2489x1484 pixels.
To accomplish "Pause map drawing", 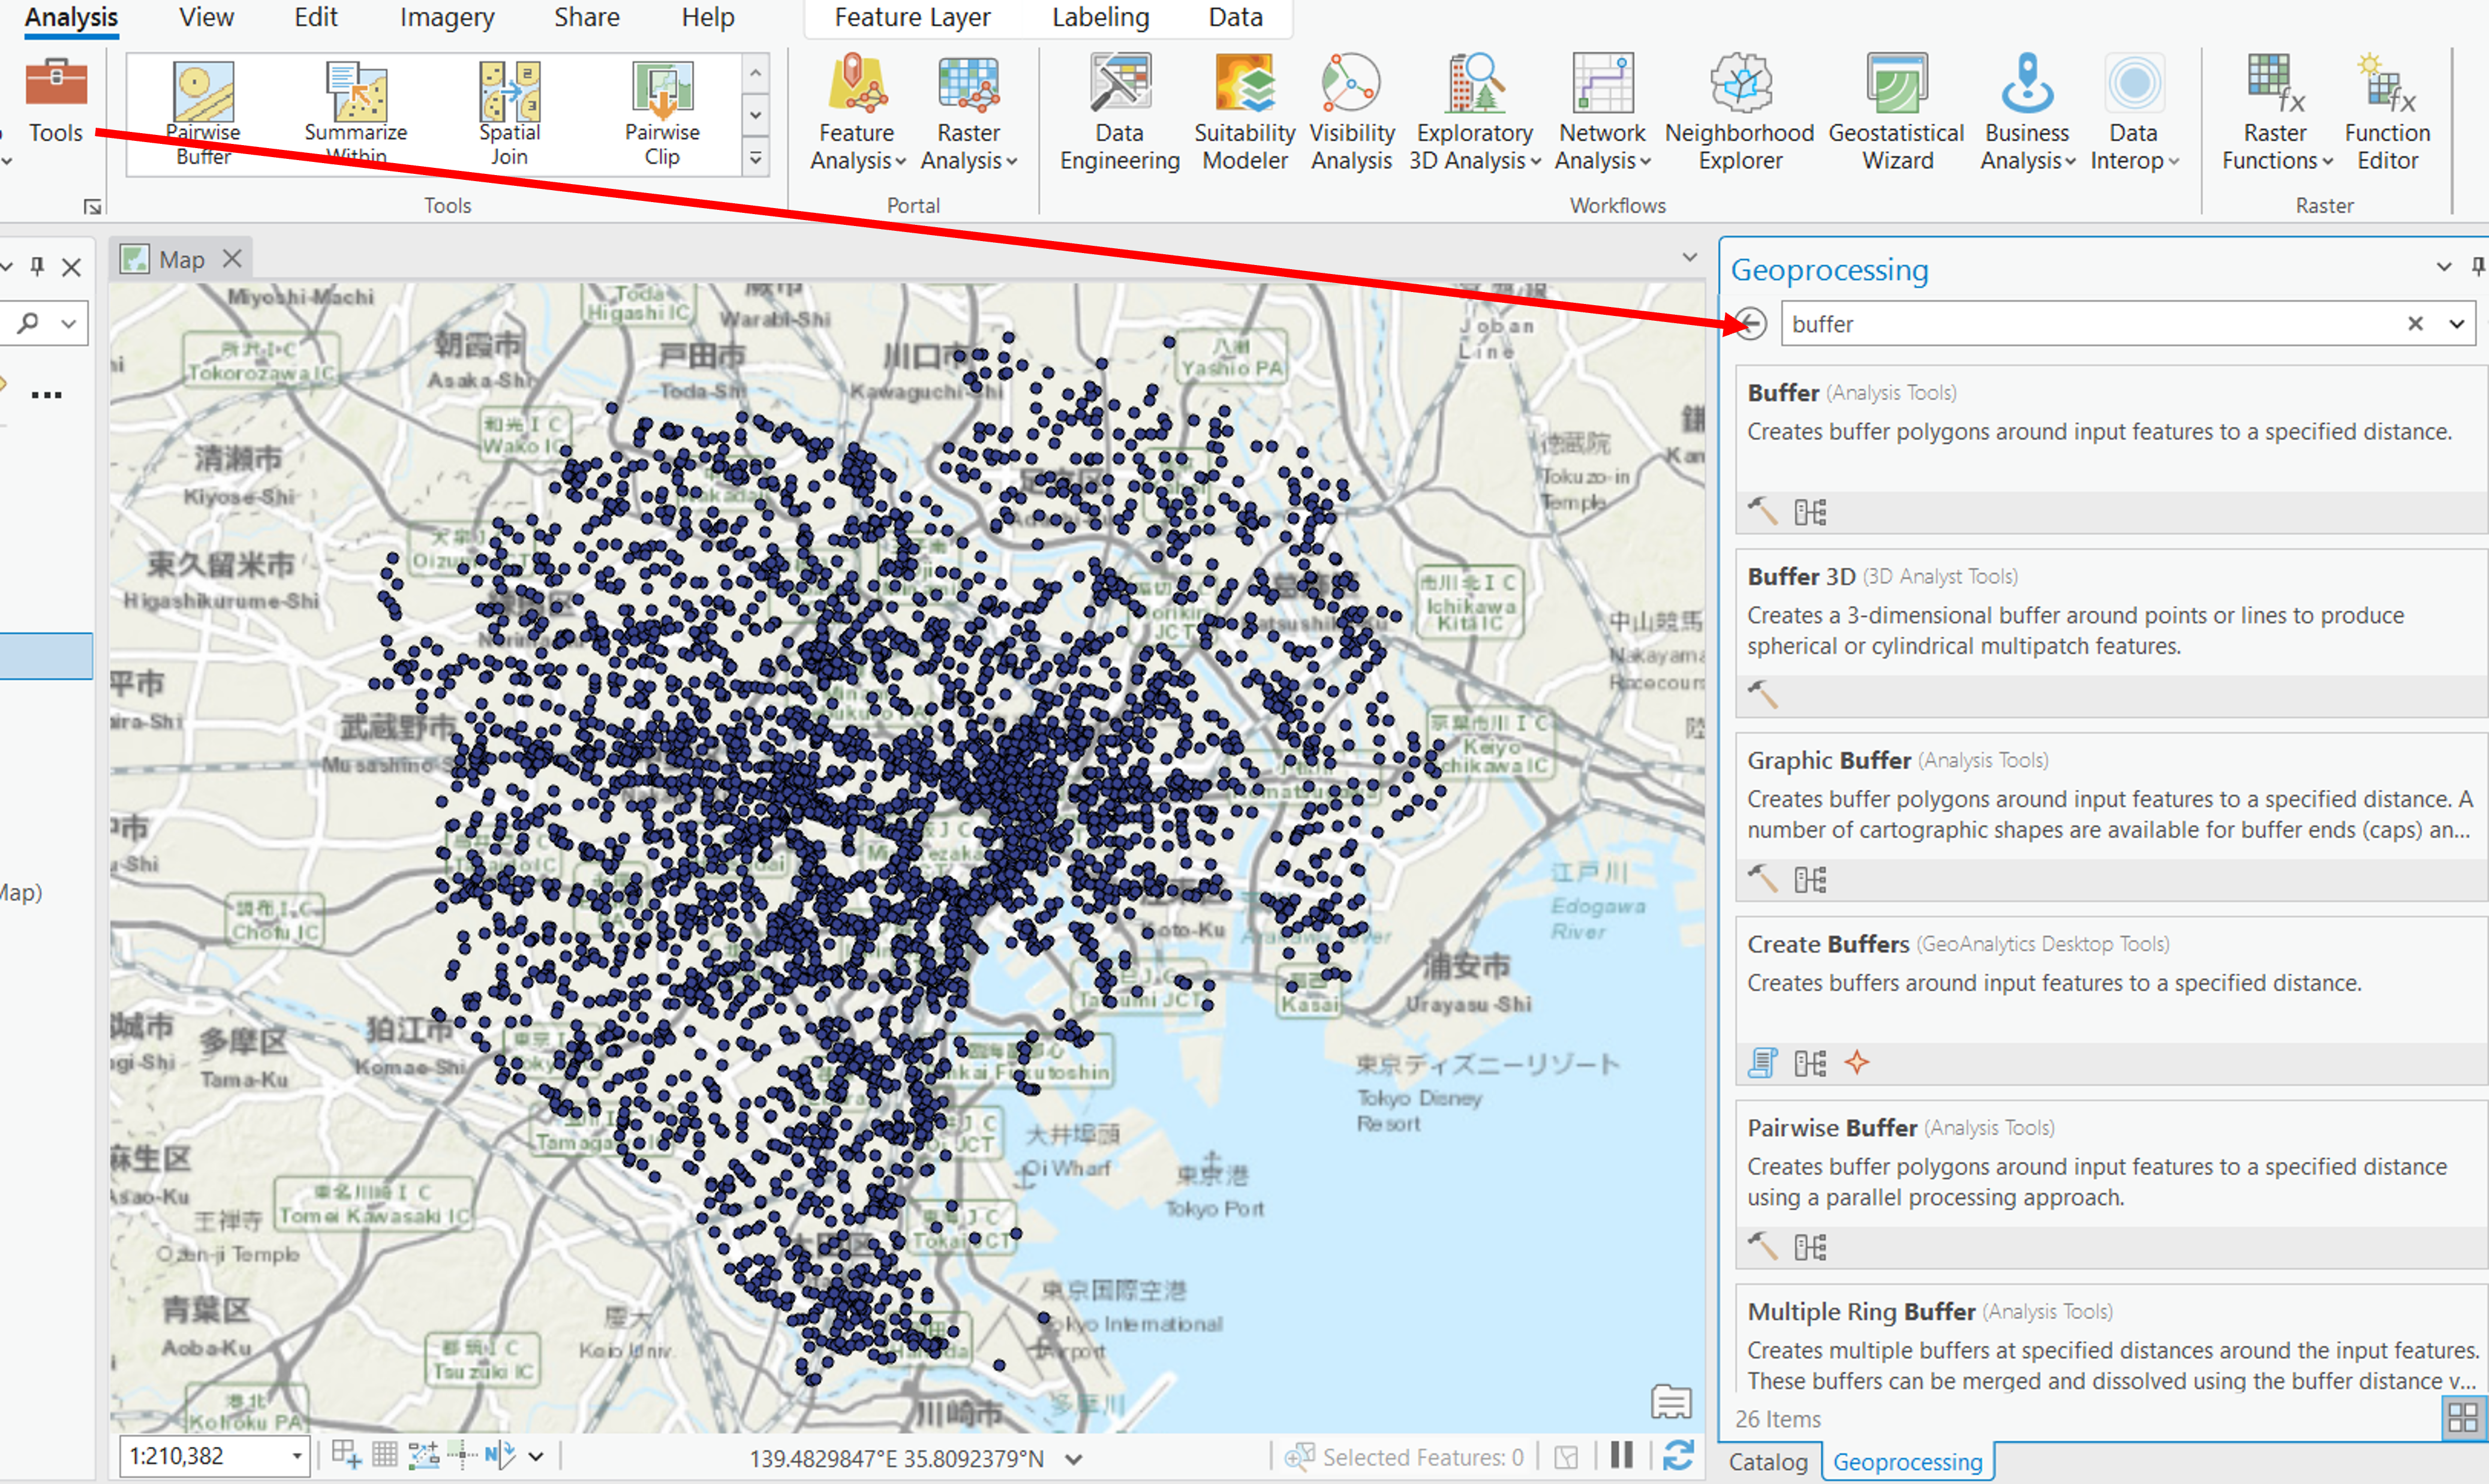I will pos(1622,1455).
